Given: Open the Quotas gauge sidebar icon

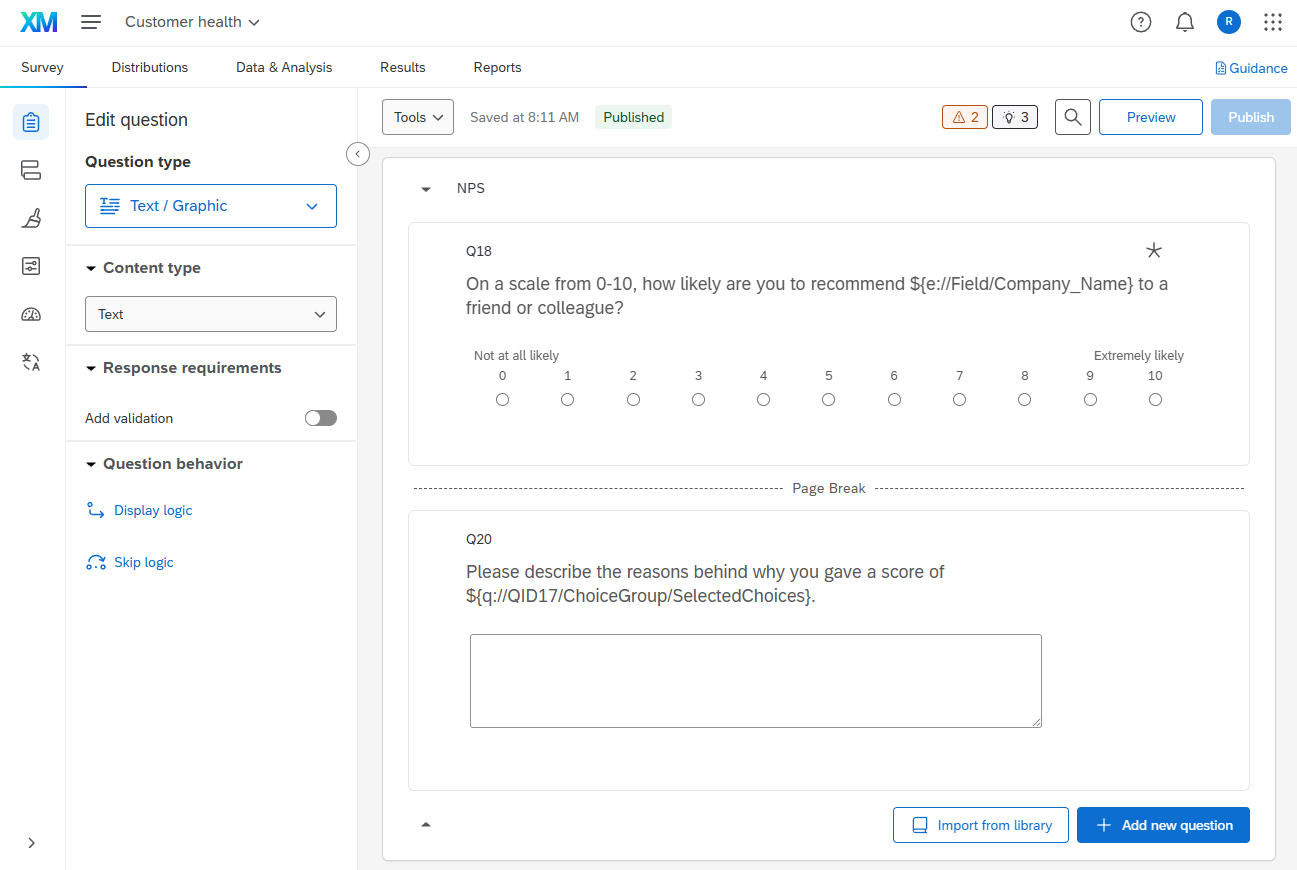Looking at the screenshot, I should point(31,314).
